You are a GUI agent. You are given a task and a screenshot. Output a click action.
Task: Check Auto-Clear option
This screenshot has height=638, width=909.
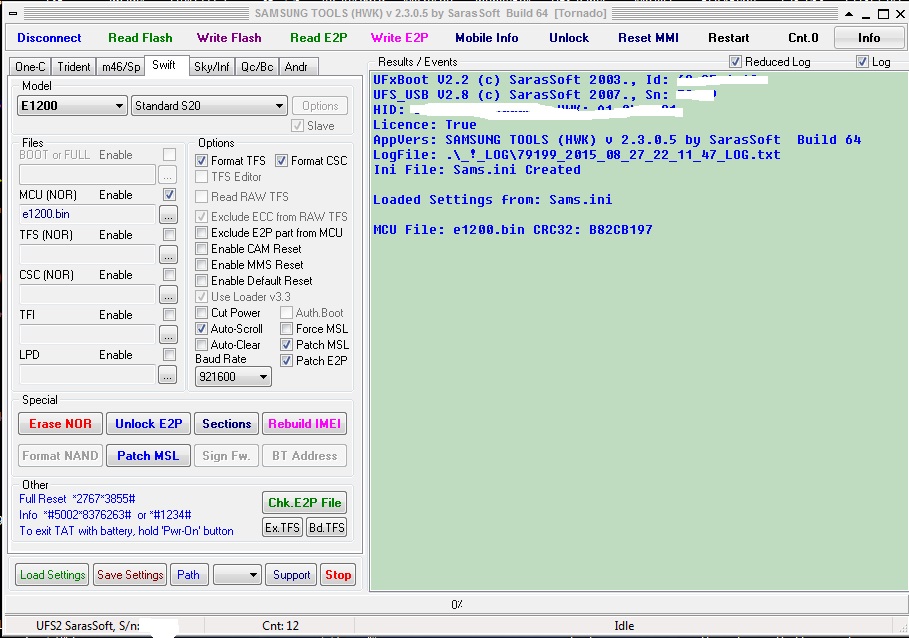coord(201,345)
